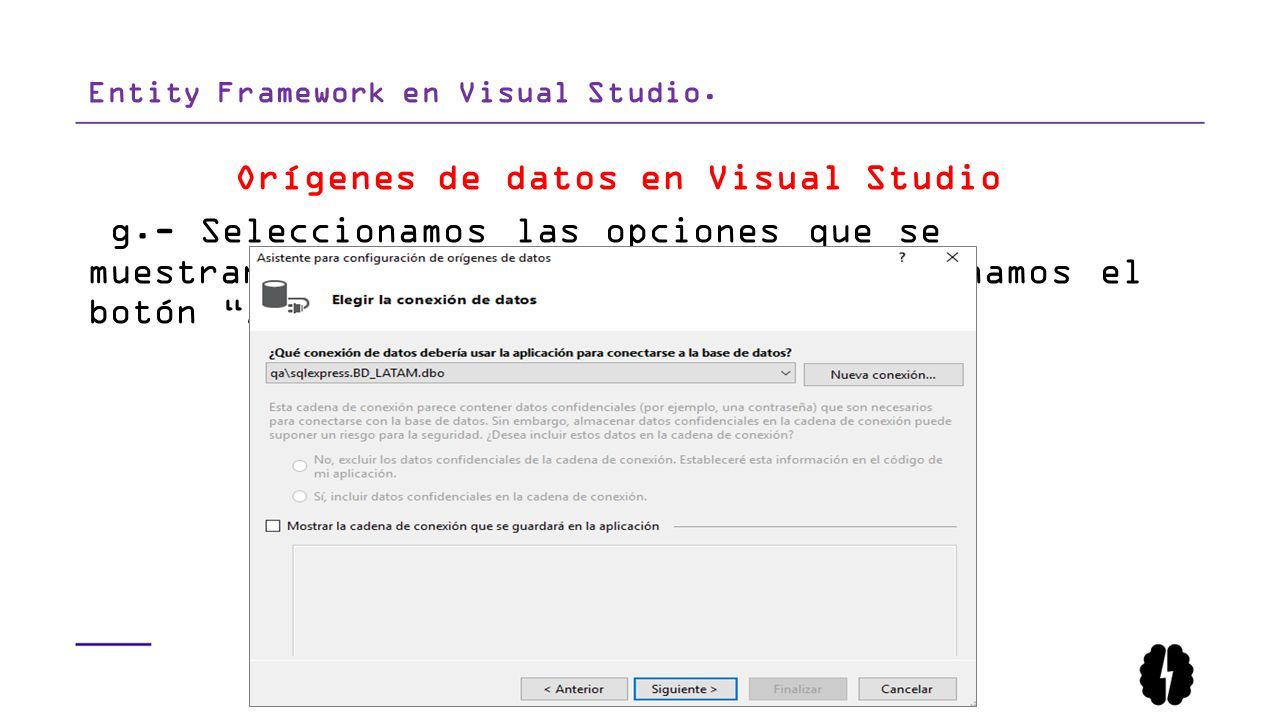Click the Elegir la conexión de datos heading
The image size is (1280, 720).
pyautogui.click(x=434, y=299)
